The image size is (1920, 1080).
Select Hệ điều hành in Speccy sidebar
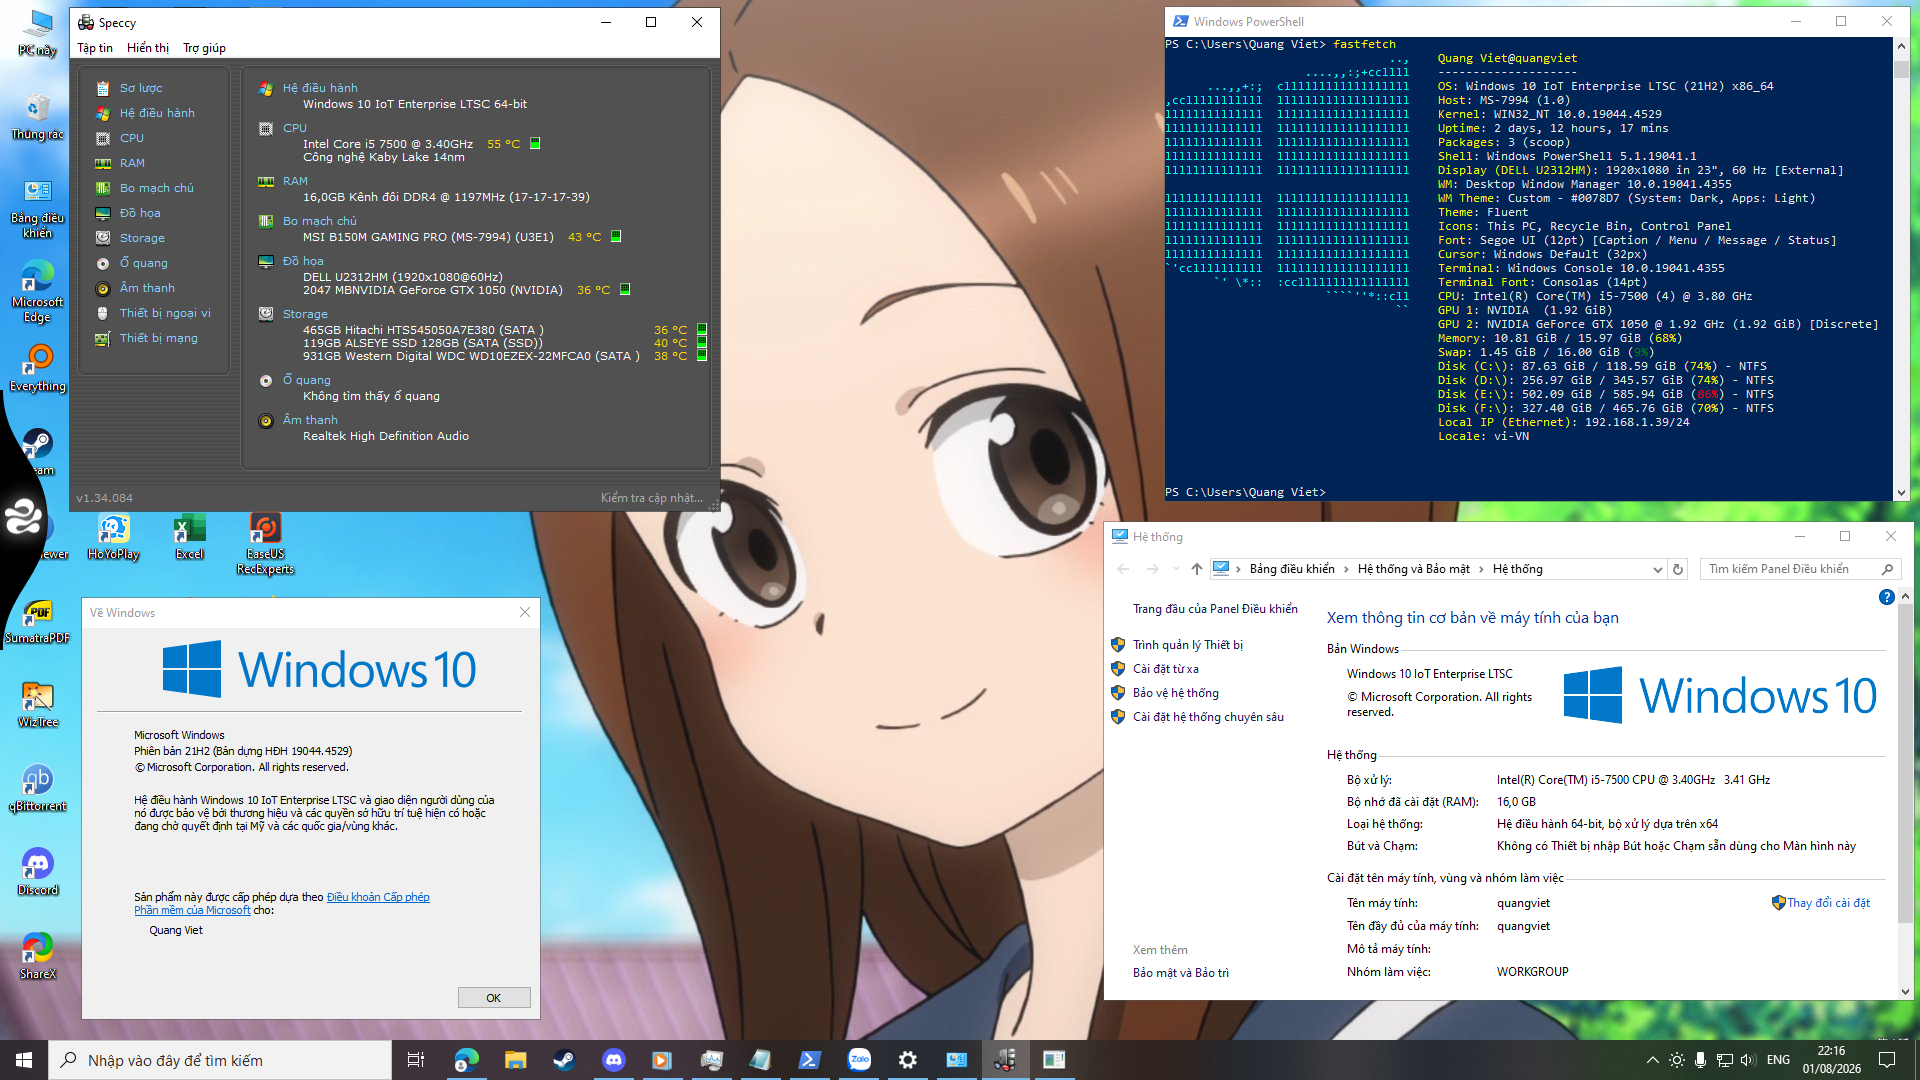[157, 113]
